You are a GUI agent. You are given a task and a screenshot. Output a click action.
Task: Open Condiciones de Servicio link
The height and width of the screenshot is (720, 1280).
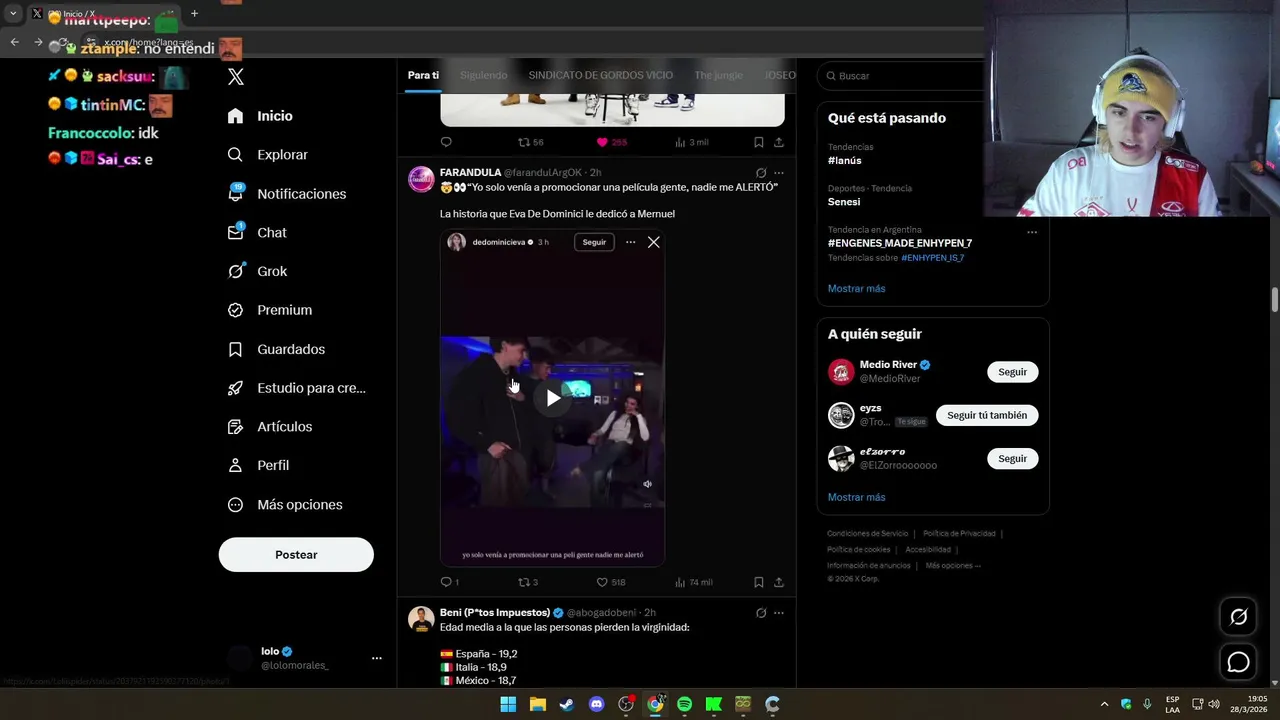tap(867, 534)
